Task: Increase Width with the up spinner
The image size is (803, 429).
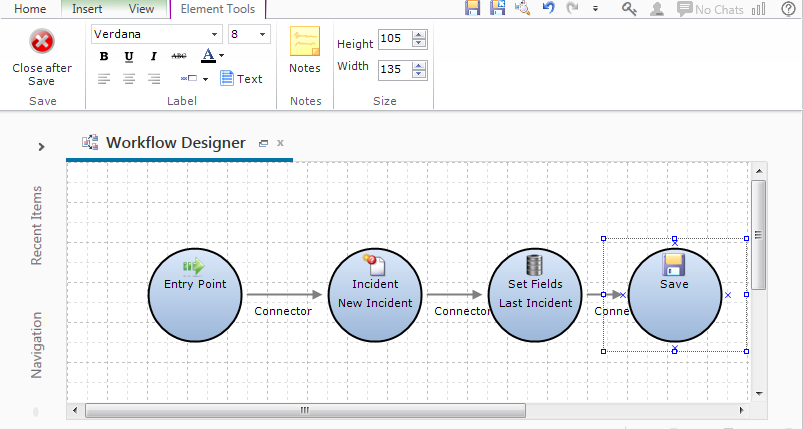Action: tap(419, 65)
